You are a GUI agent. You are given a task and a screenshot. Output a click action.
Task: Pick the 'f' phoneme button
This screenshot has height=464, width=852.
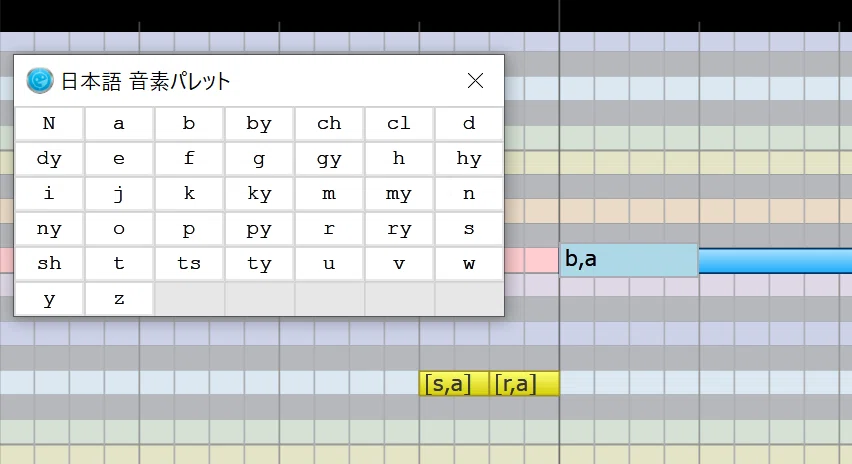[x=189, y=159]
